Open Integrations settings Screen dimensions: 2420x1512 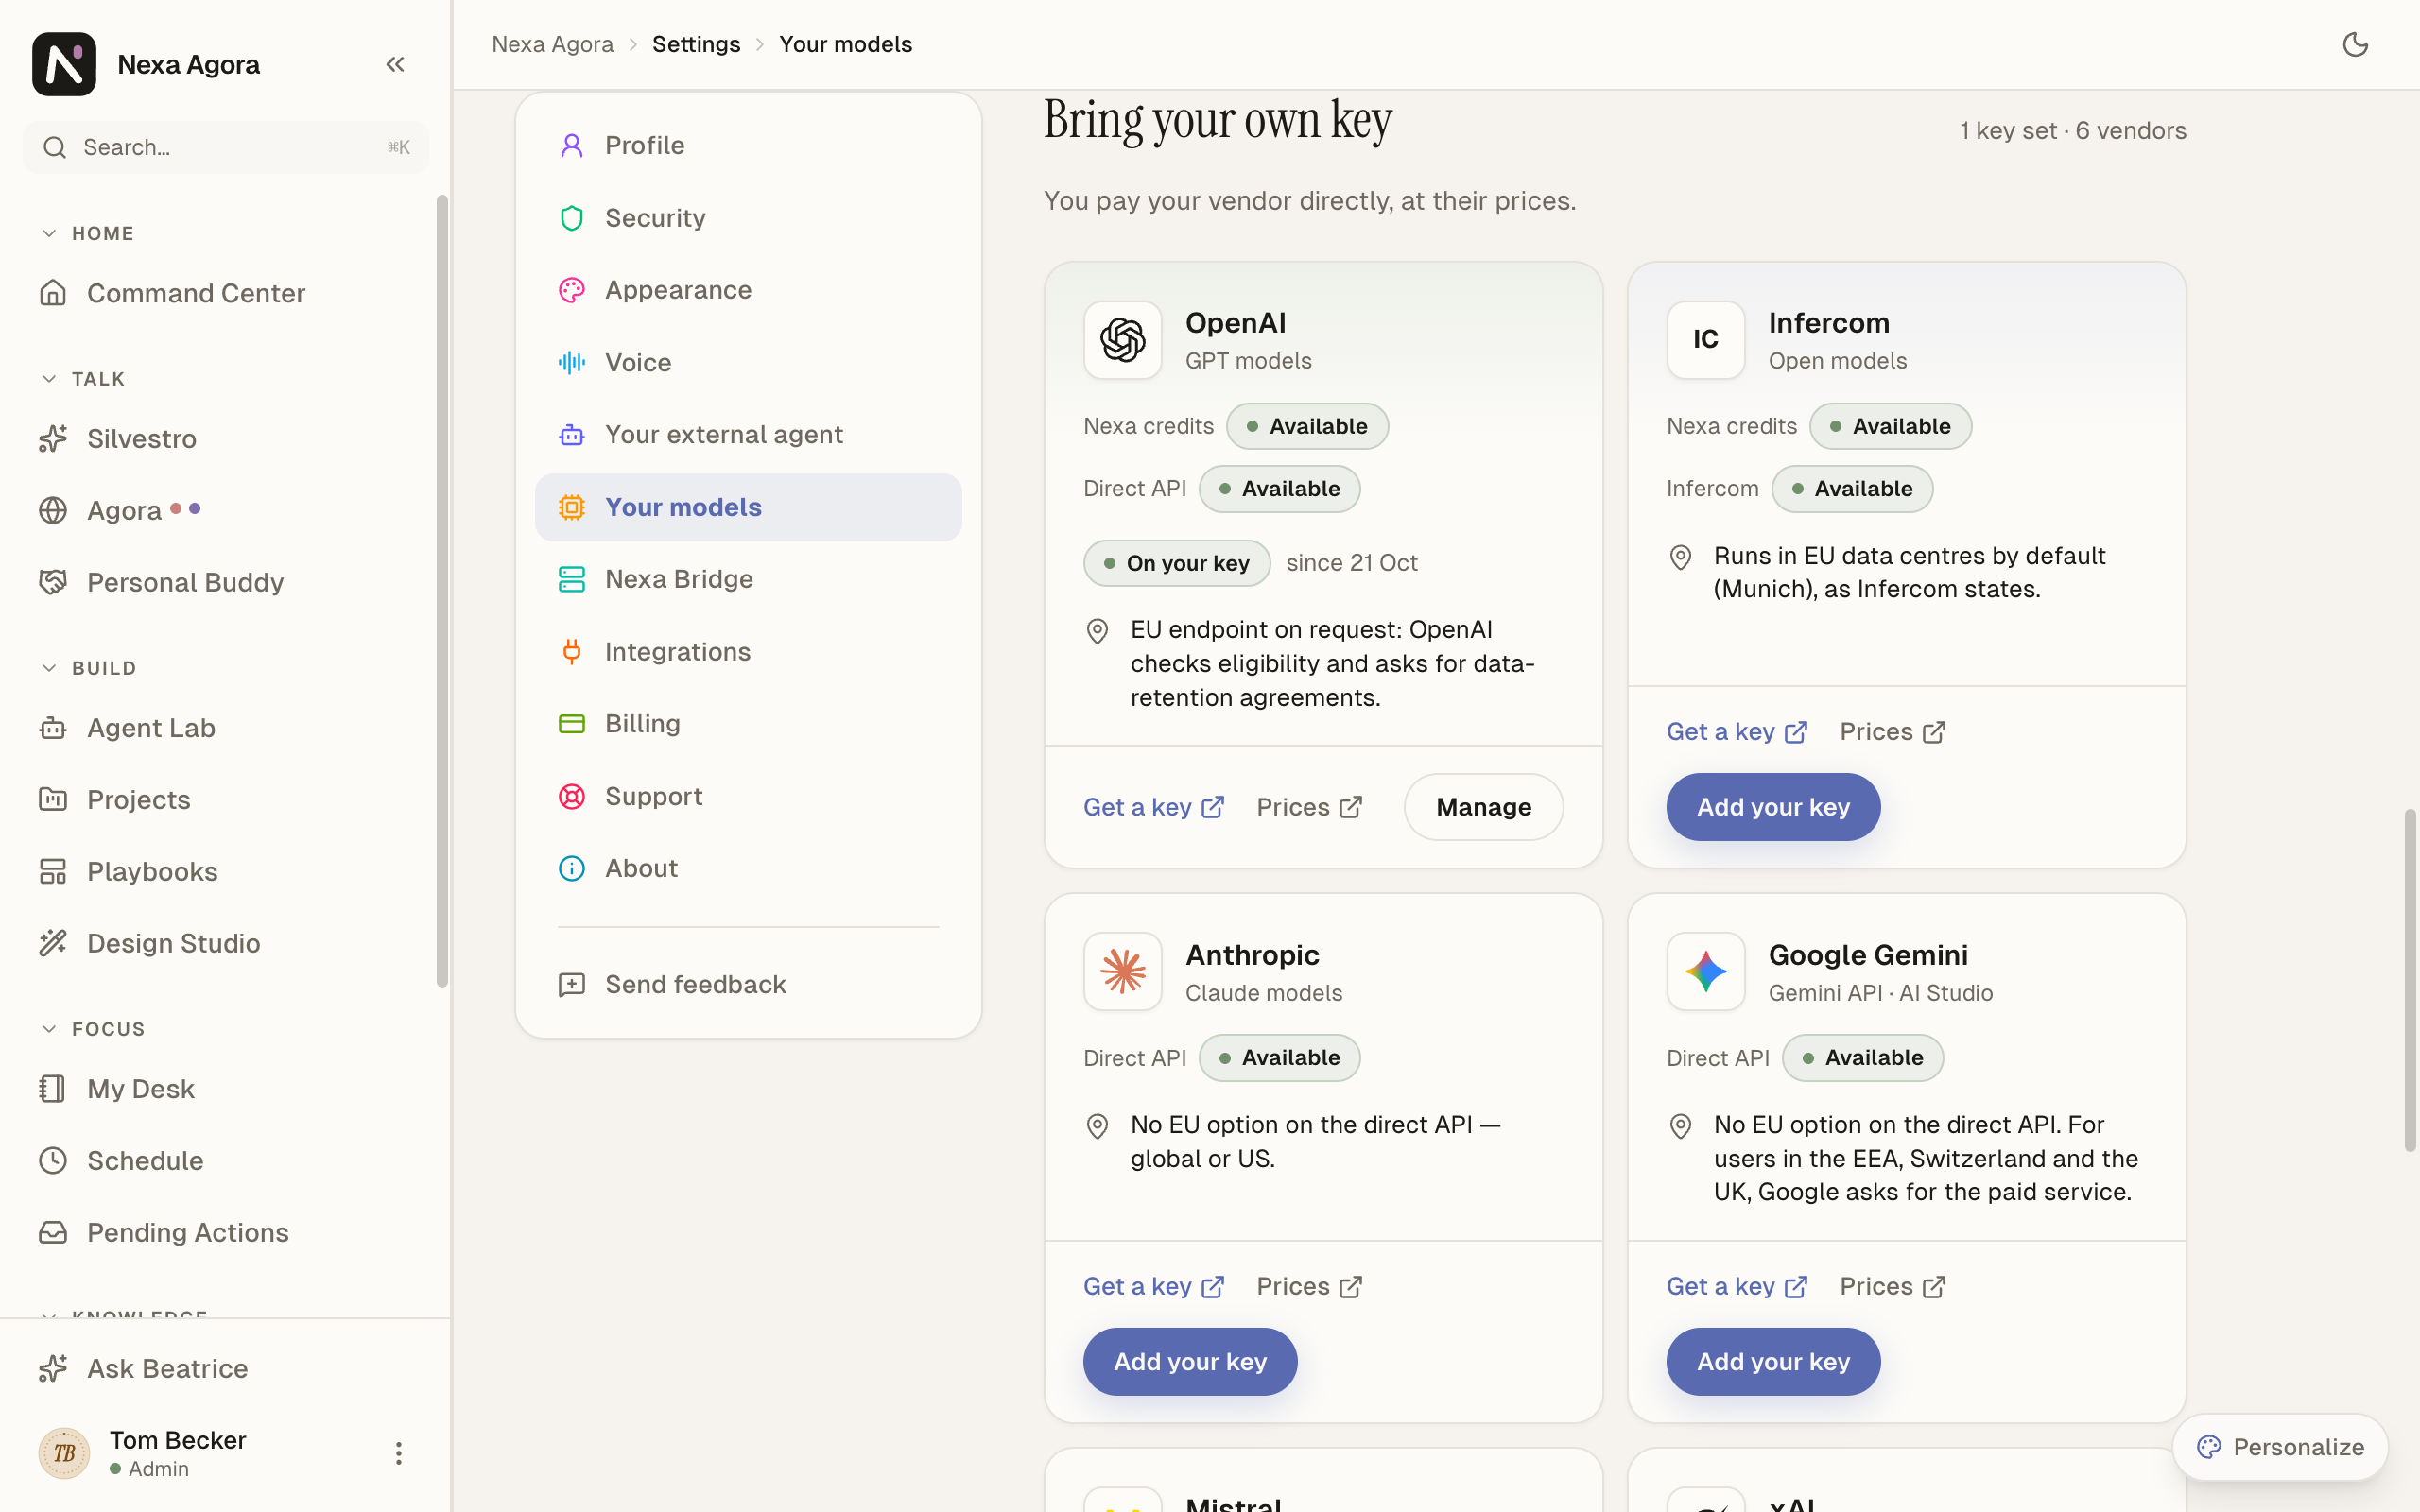[748, 652]
